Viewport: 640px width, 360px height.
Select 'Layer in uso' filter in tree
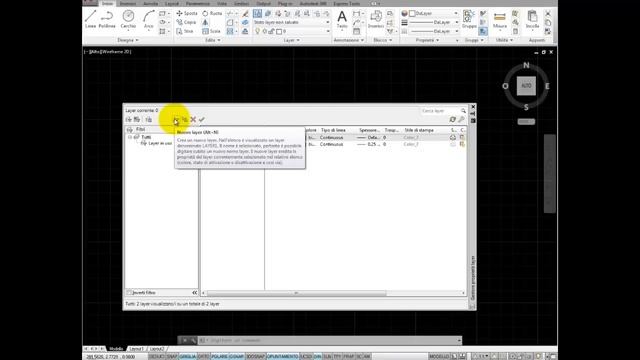pos(157,143)
